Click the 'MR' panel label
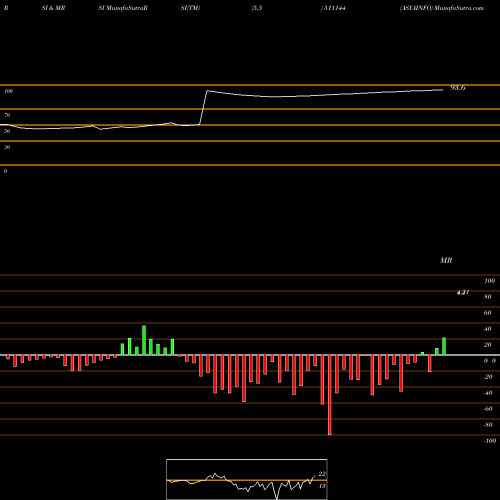This screenshot has width=500, height=500. (x=446, y=260)
